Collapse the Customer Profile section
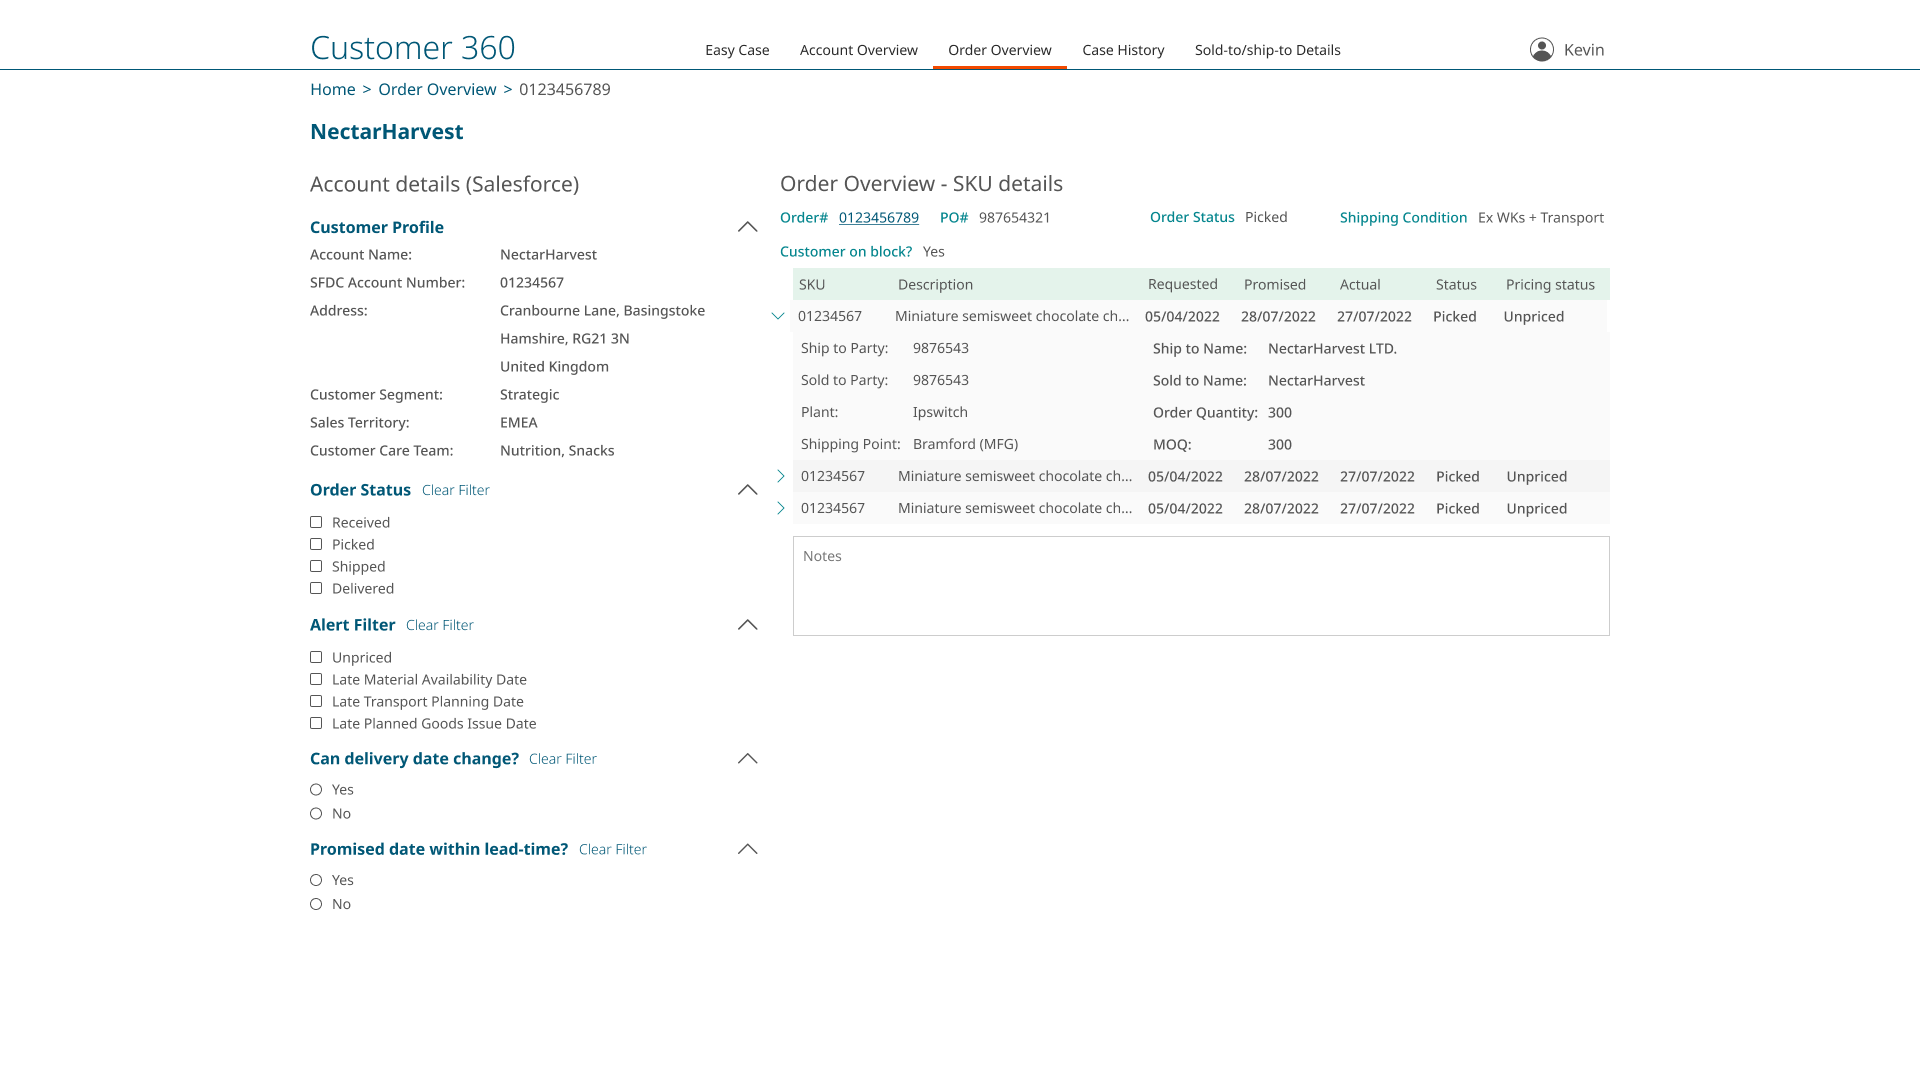The height and width of the screenshot is (1080, 1920). click(x=747, y=226)
